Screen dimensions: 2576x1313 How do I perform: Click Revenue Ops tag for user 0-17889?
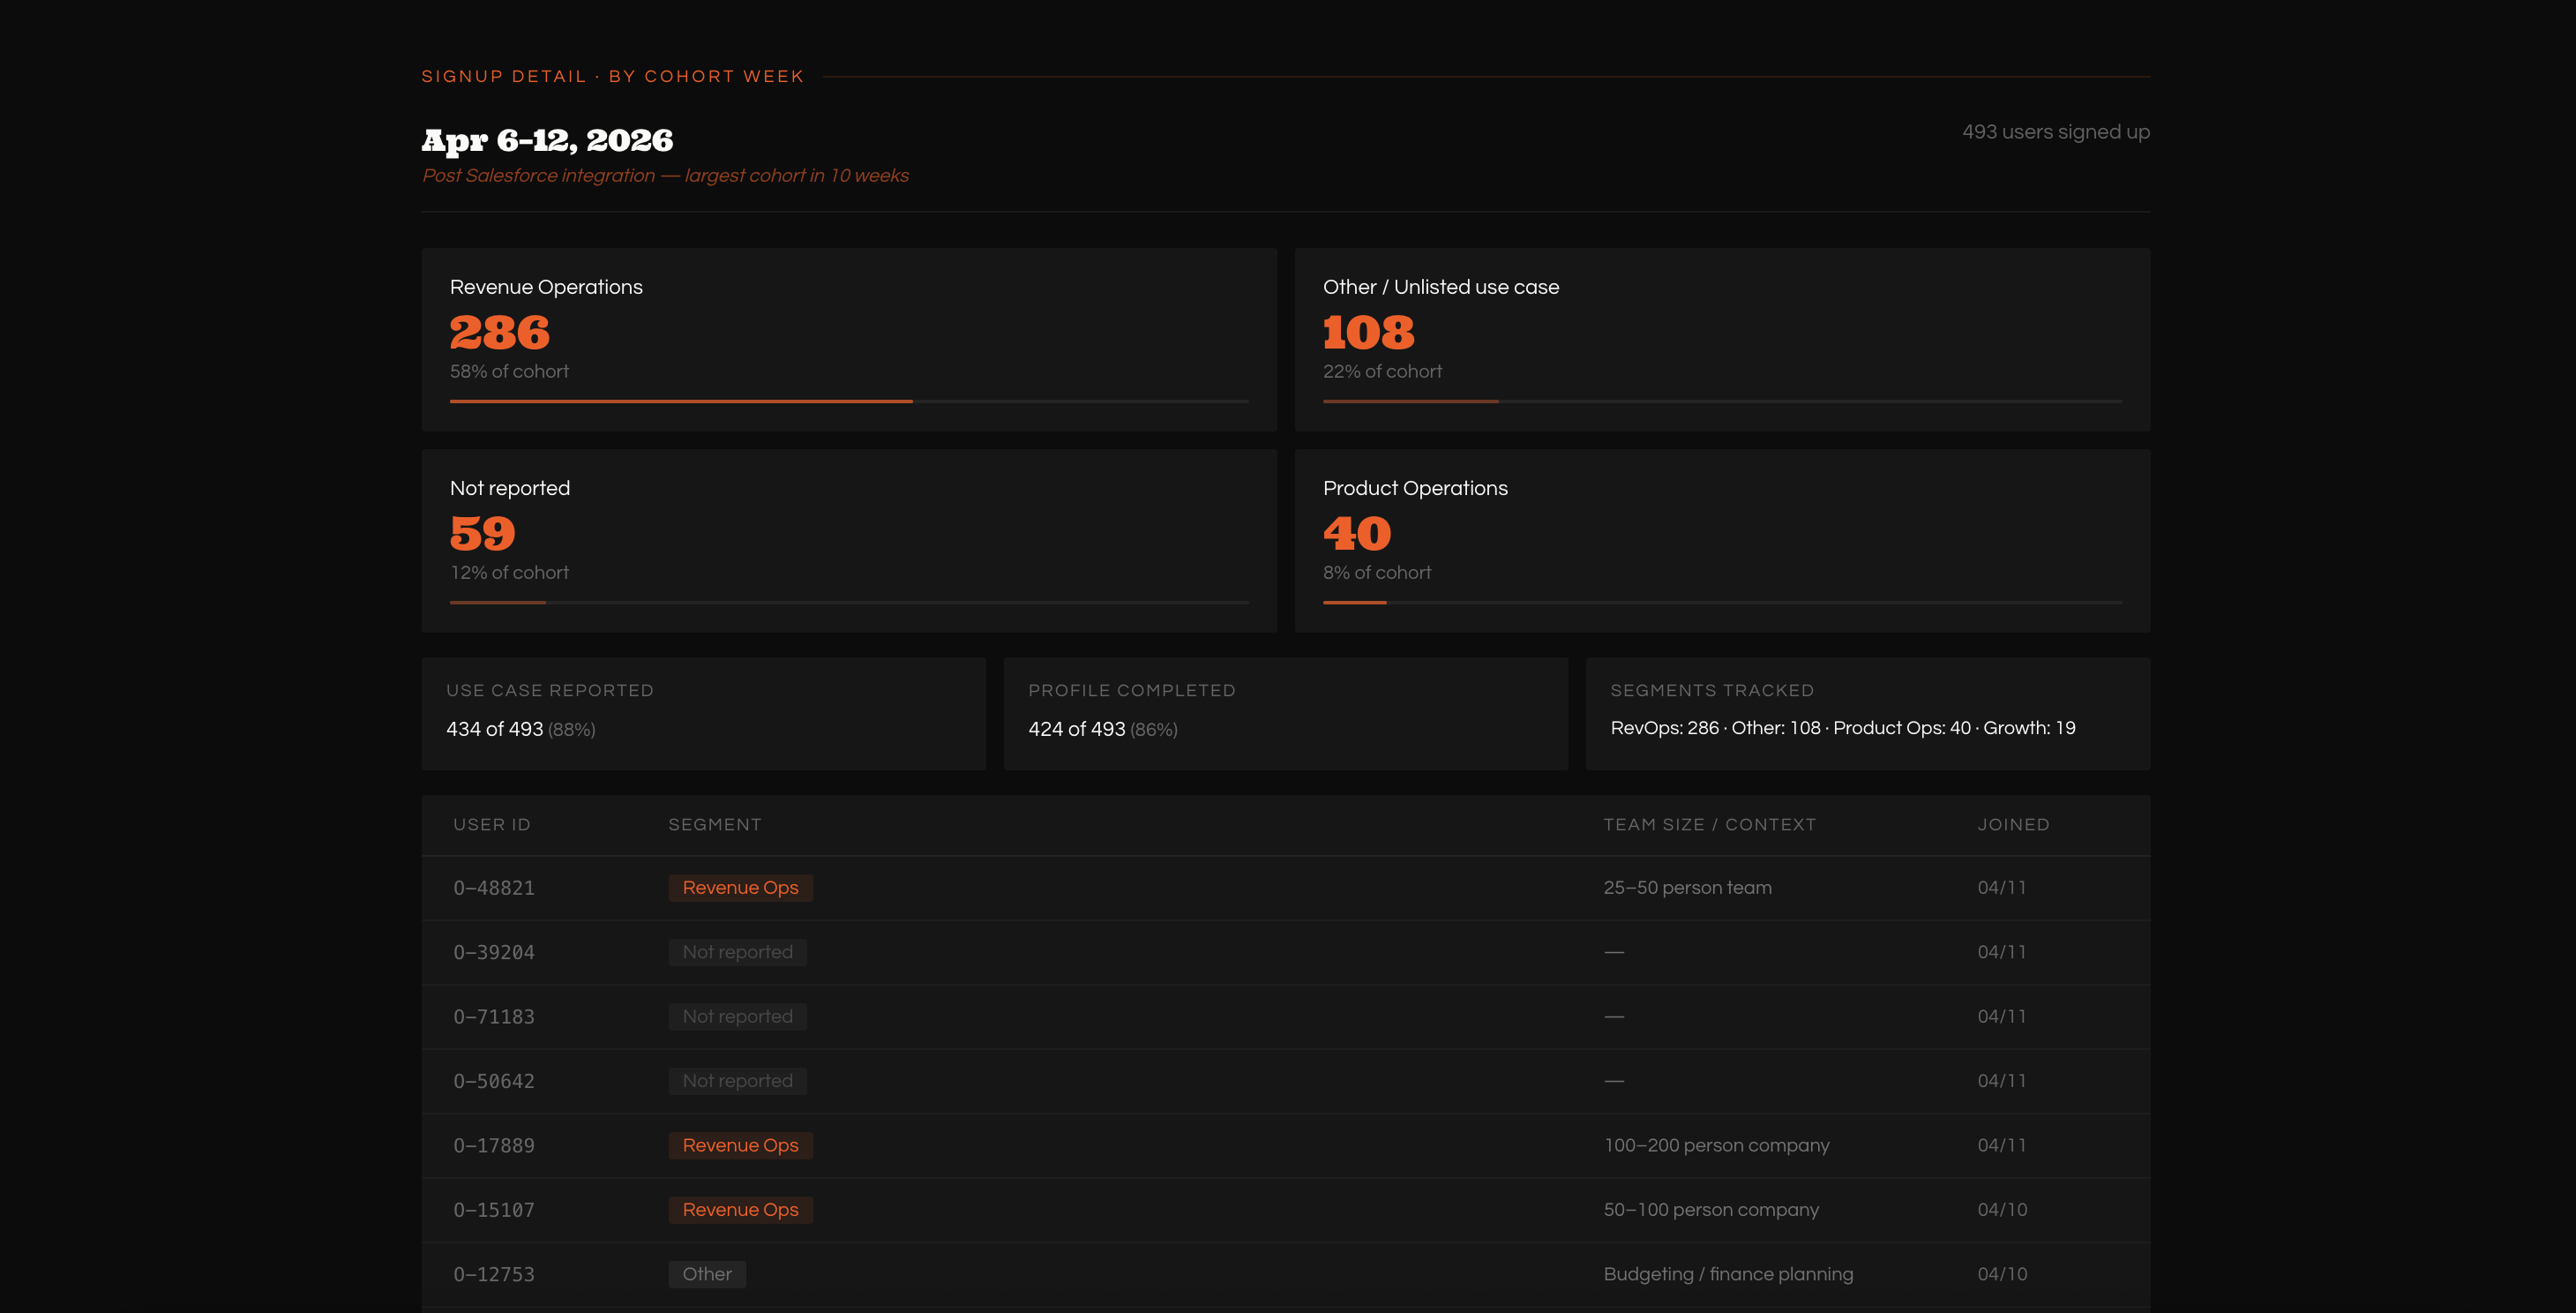[x=741, y=1145]
